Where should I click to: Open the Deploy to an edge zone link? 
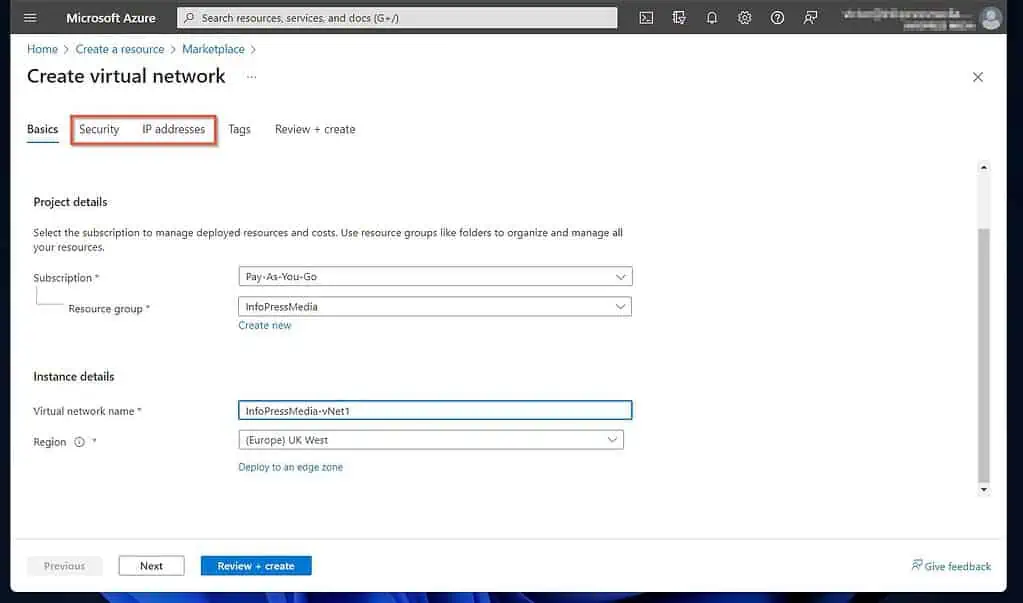tap(290, 466)
